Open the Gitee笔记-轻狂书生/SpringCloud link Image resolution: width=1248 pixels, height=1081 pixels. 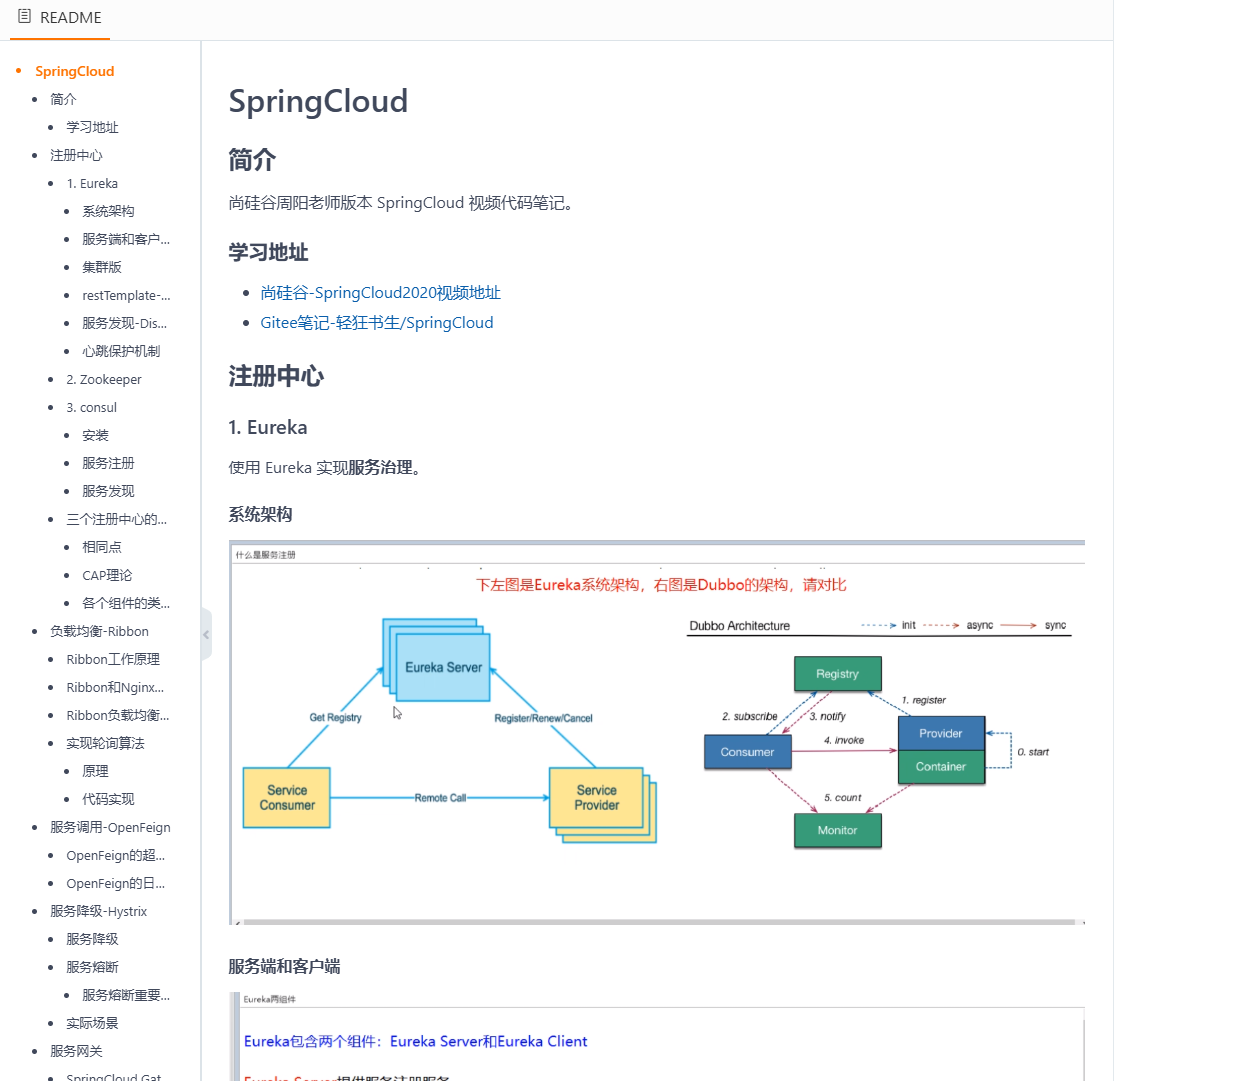[x=377, y=323]
